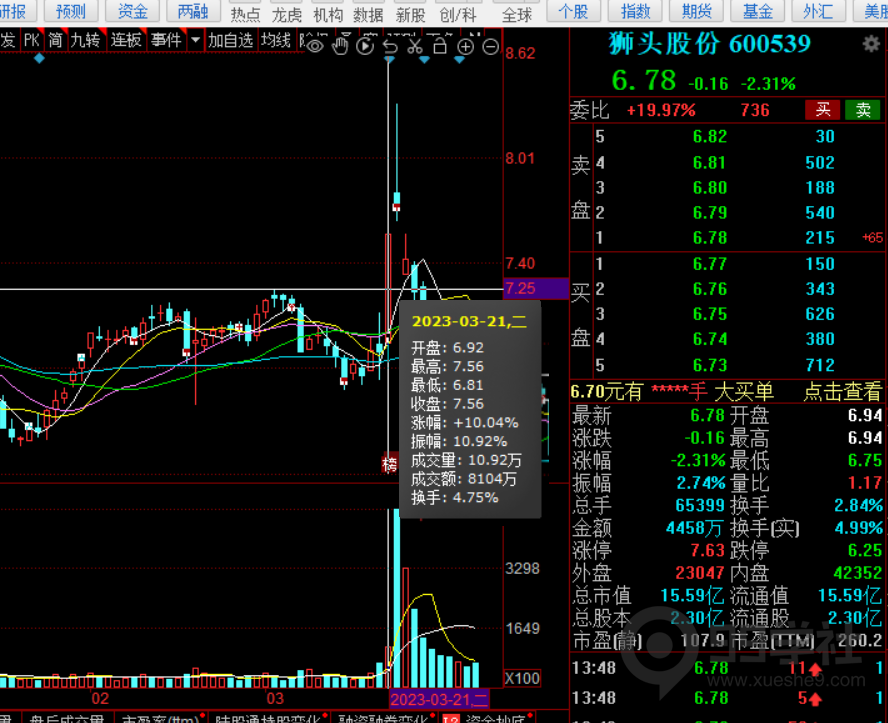Open settings gear beside stock name
This screenshot has height=723, width=888.
(x=871, y=46)
